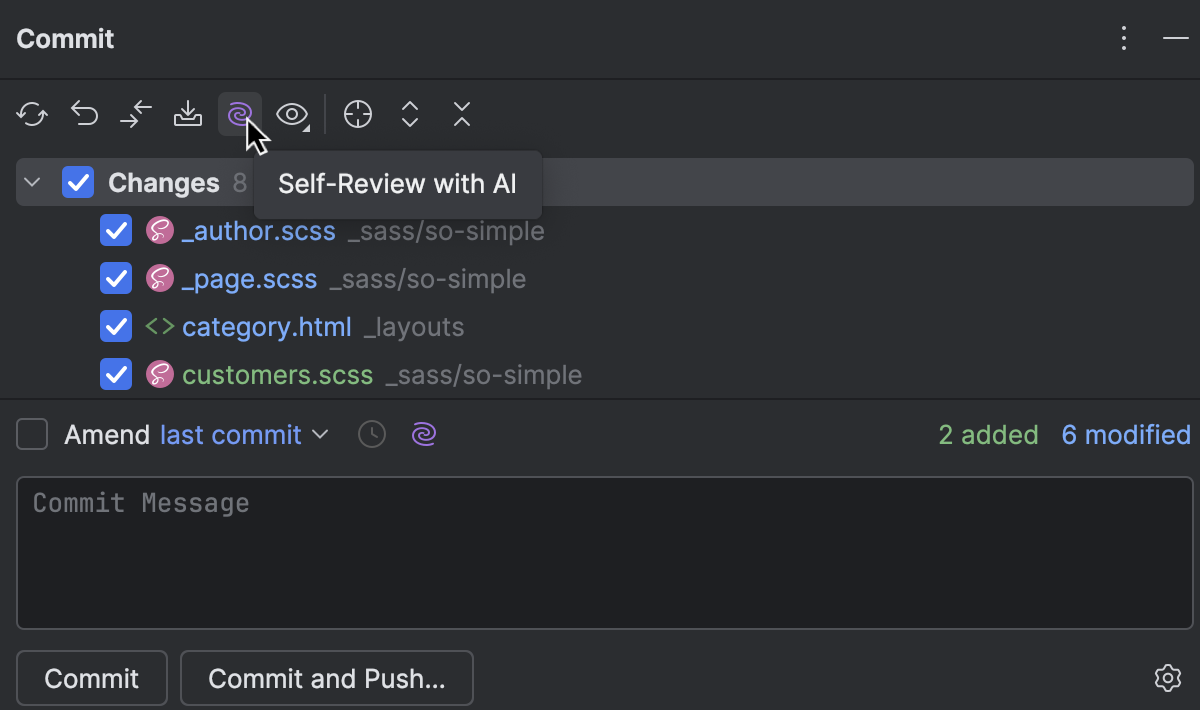Click into the Commit Message field
Image resolution: width=1200 pixels, height=710 pixels.
604,553
